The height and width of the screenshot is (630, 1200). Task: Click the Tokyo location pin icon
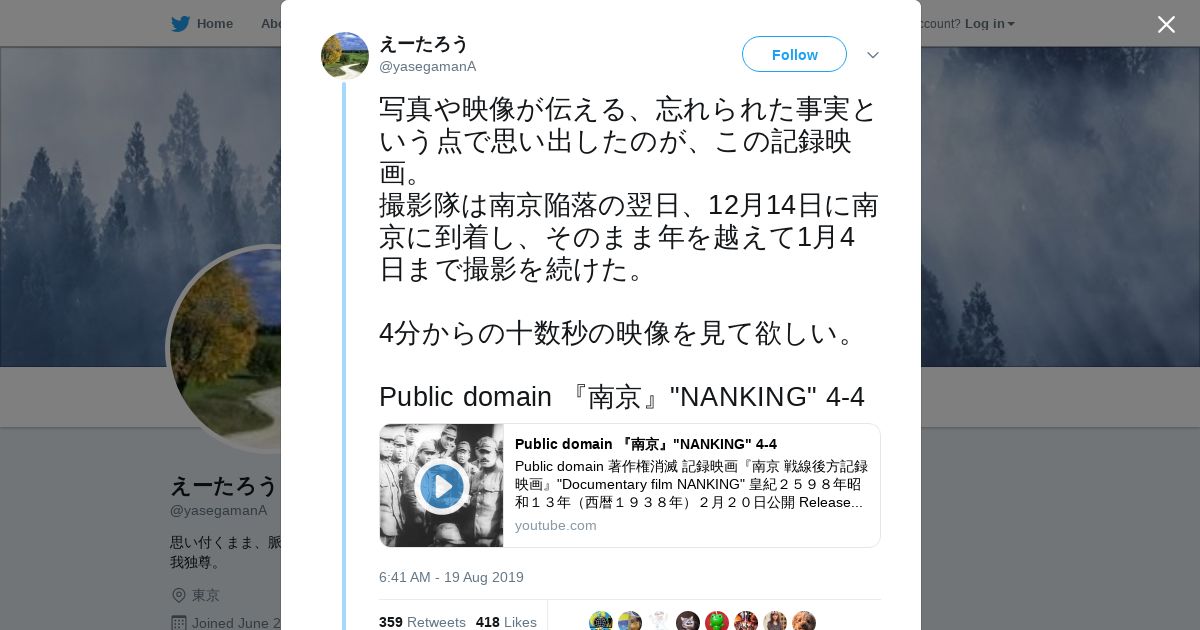pos(179,595)
